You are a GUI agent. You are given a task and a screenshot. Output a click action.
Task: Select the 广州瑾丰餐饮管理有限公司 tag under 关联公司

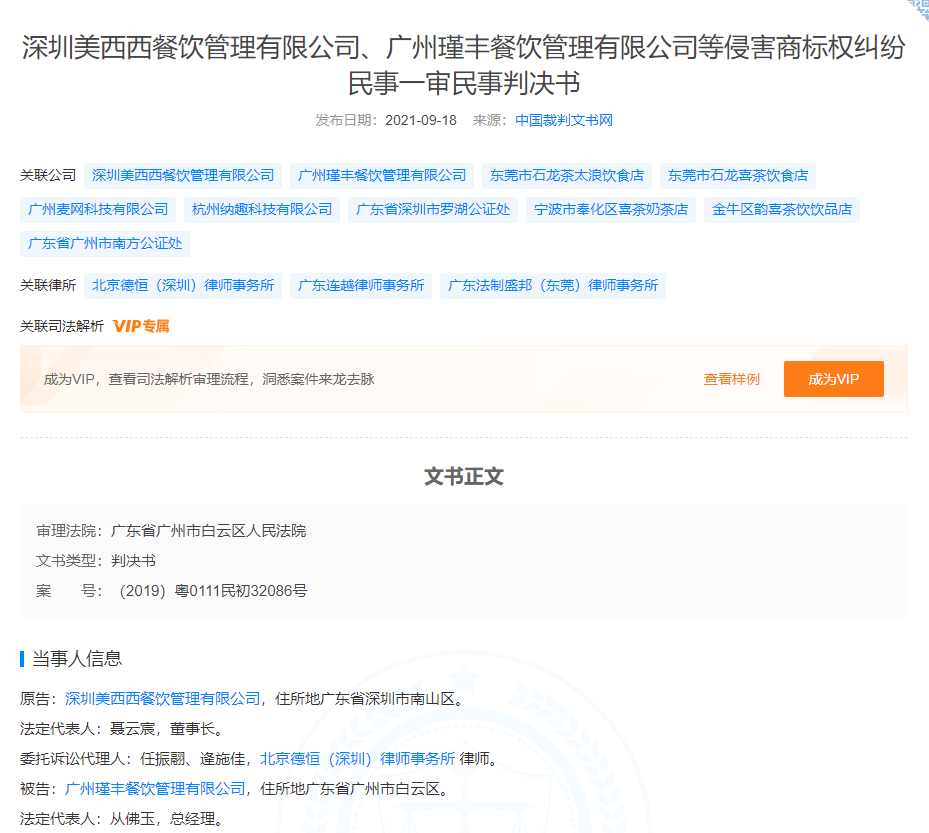[x=382, y=175]
